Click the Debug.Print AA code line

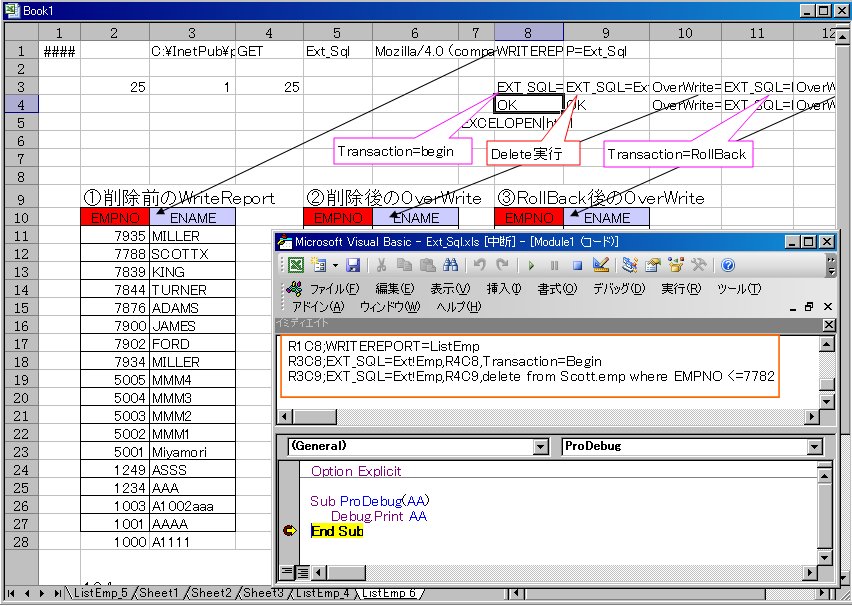pos(379,516)
